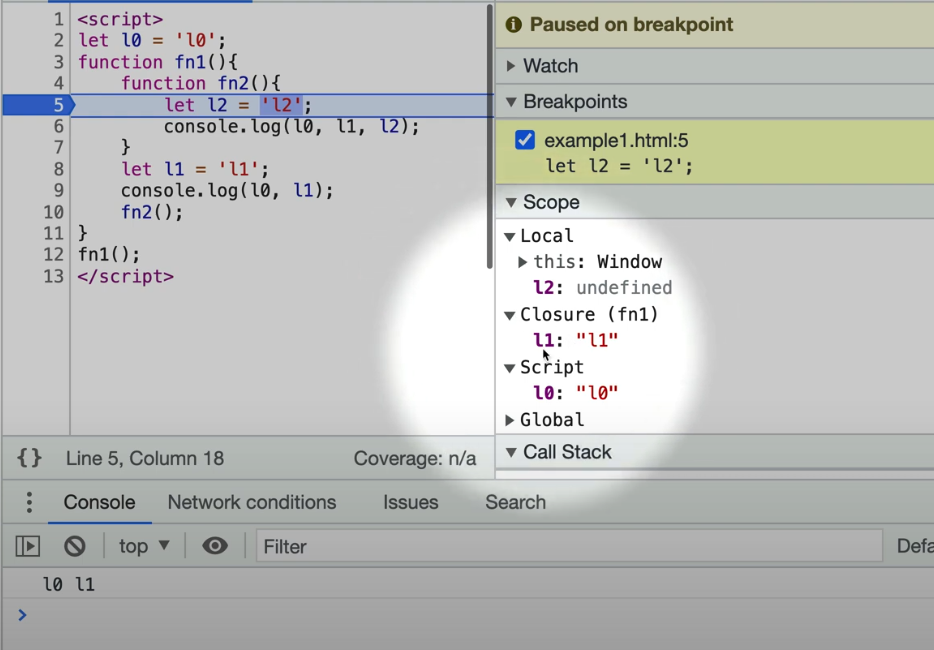Screen dimensions: 934x650
Task: Click the console prompt arrow
Action: (22, 614)
